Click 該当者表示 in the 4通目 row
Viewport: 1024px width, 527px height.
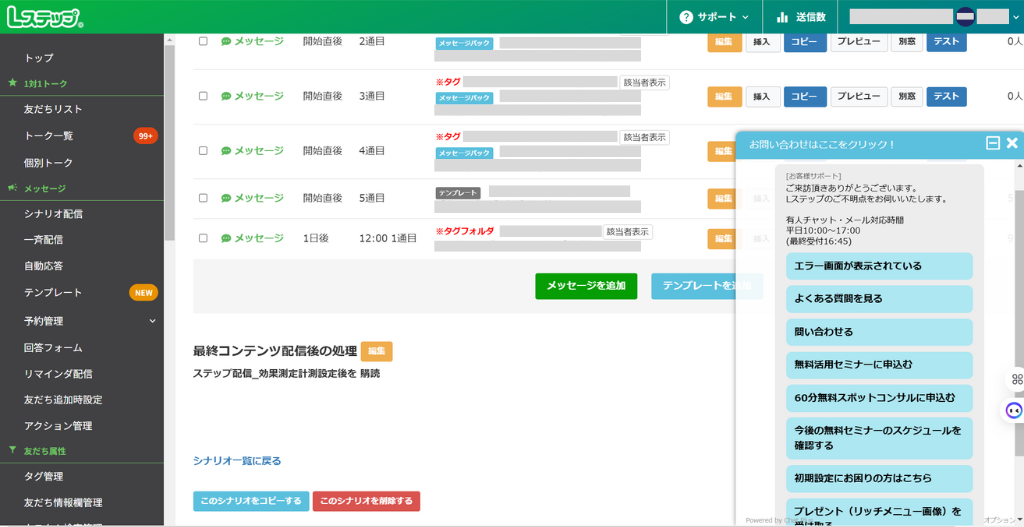[x=645, y=138]
